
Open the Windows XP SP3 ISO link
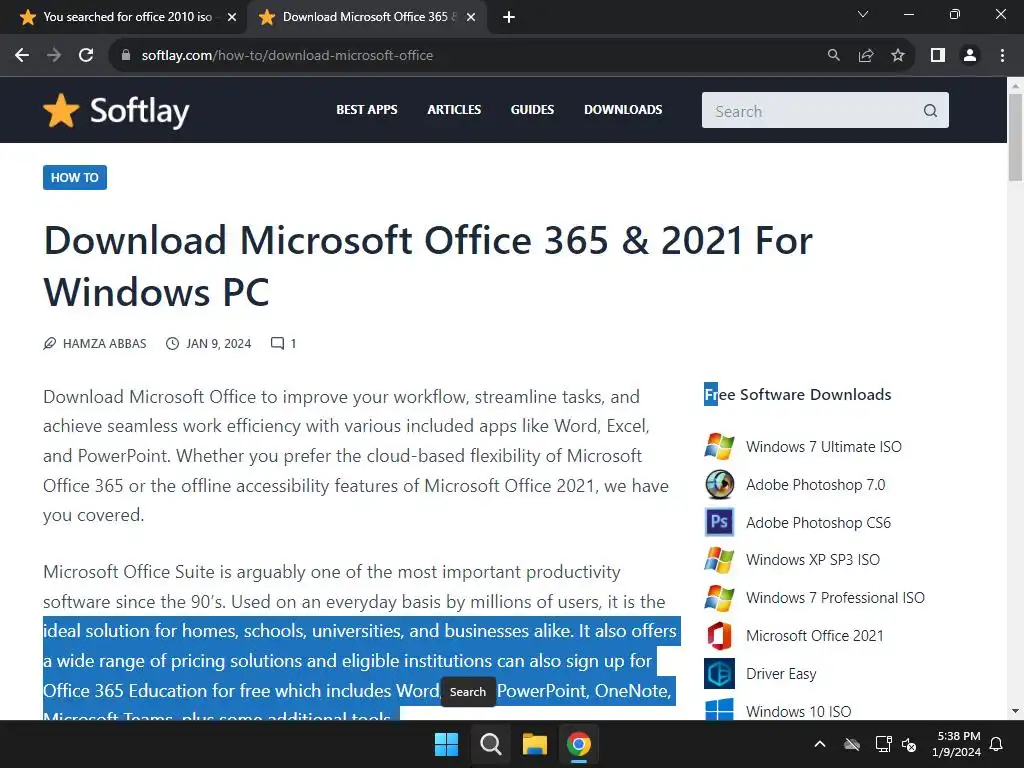pos(812,560)
